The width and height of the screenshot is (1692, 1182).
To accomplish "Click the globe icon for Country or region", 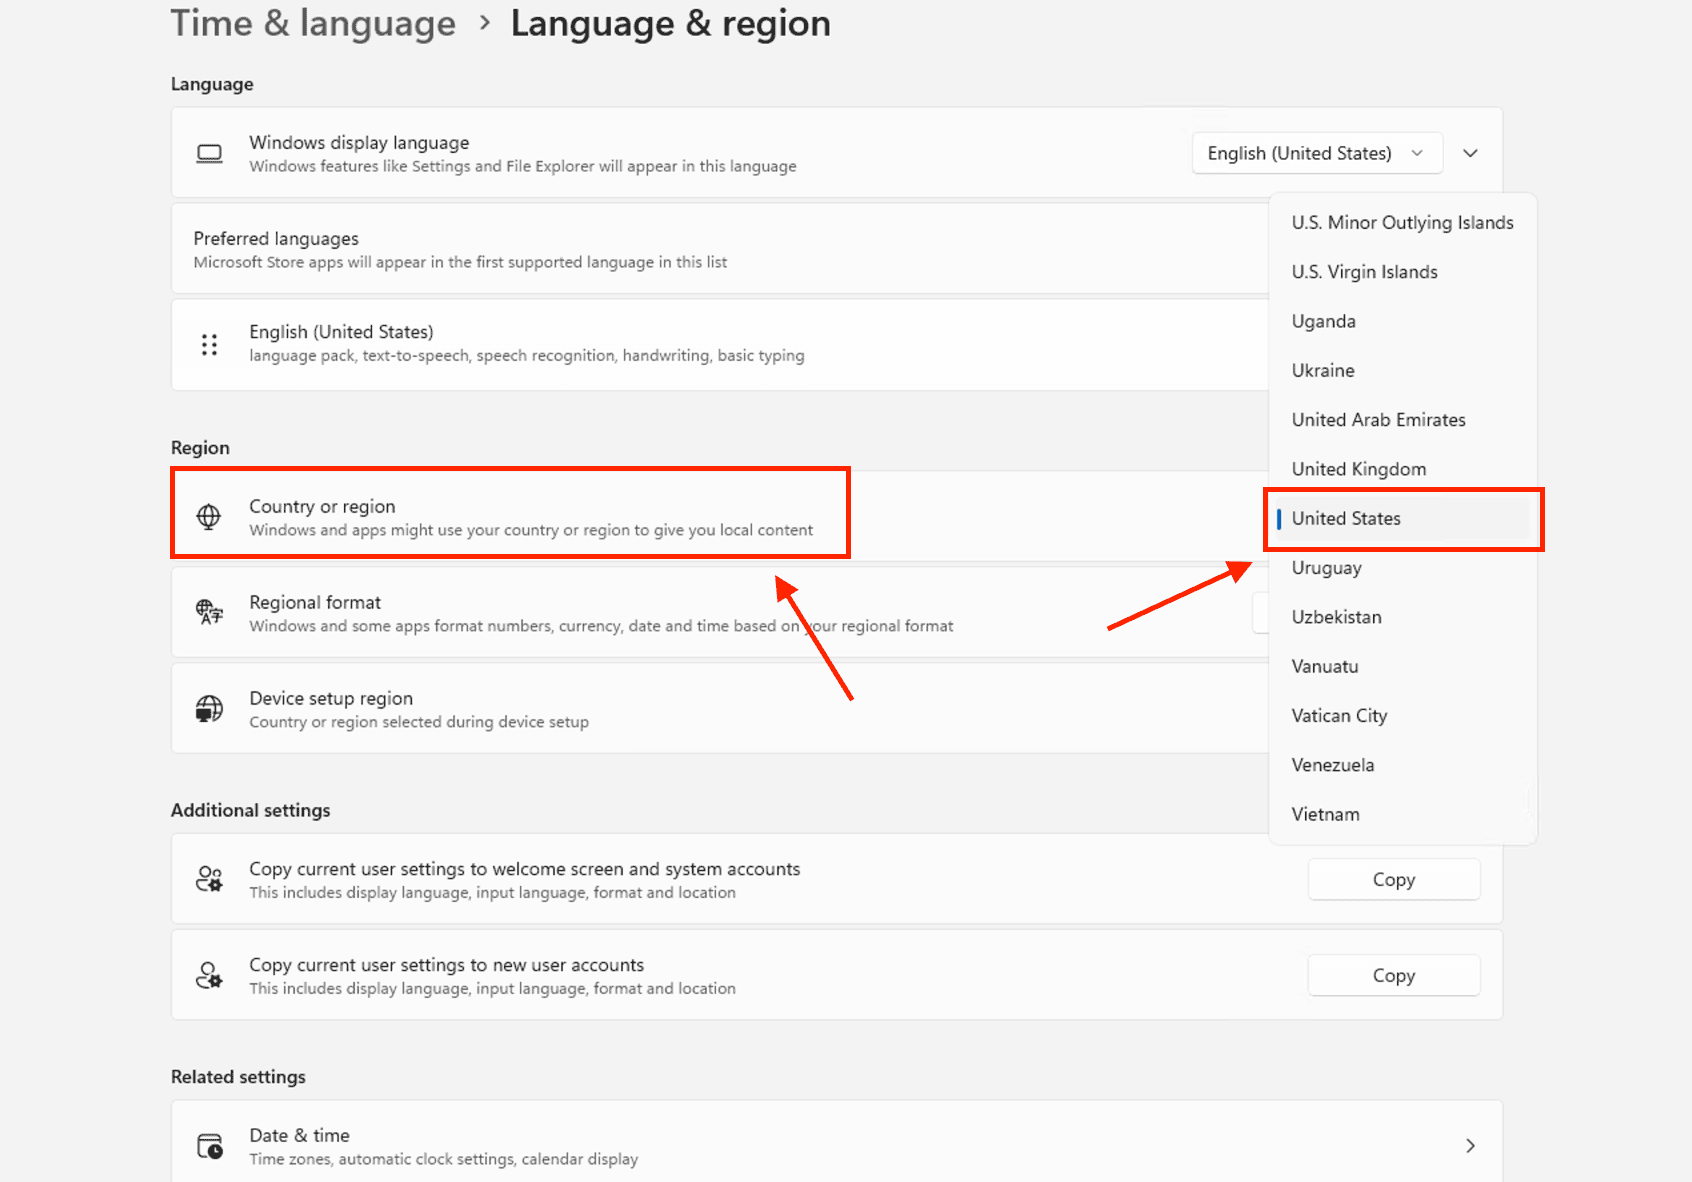I will (209, 517).
